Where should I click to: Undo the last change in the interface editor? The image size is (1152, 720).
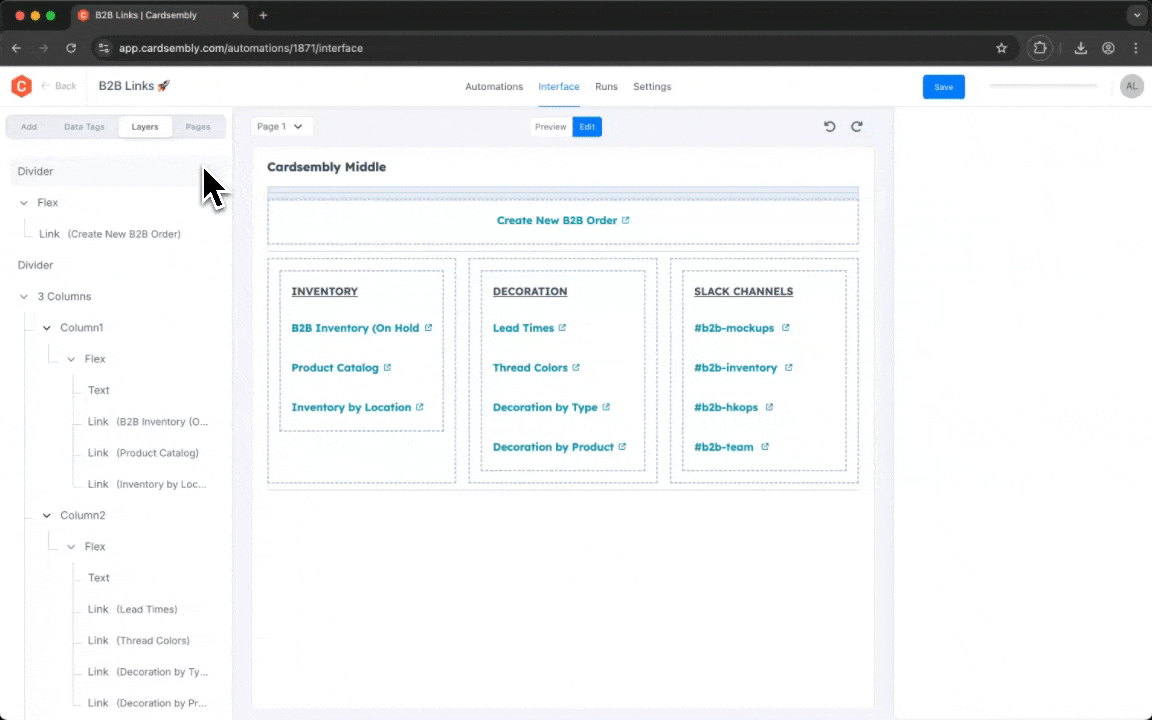[829, 126]
